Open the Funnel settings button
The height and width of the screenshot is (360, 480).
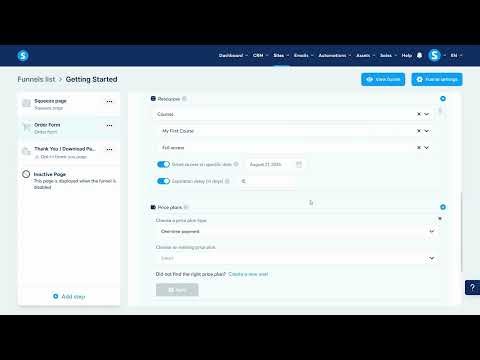click(437, 79)
